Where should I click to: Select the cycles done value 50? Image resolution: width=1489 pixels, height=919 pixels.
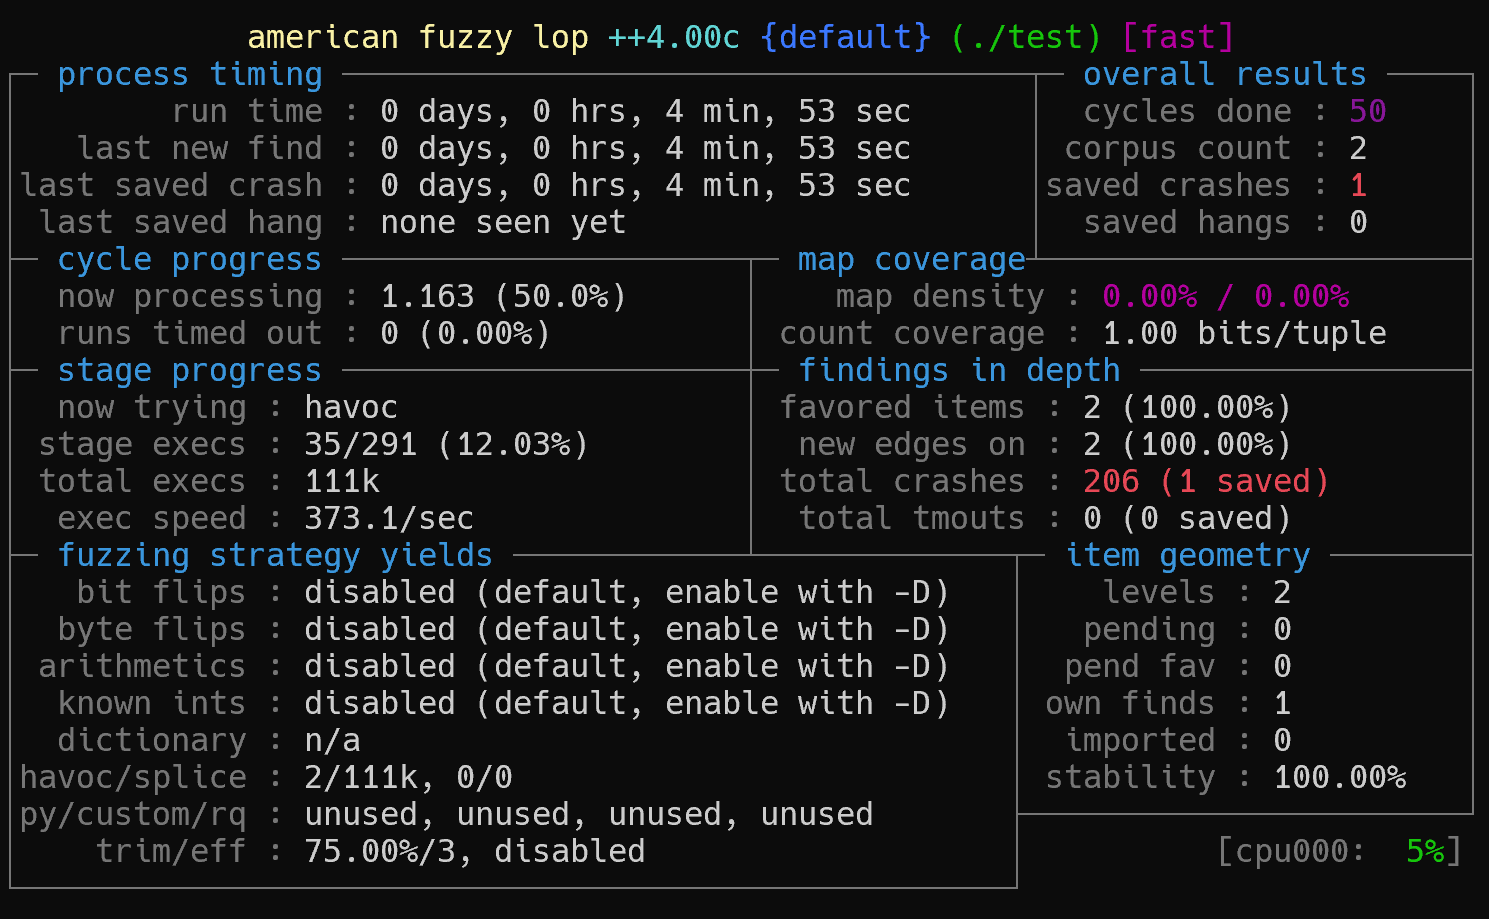click(1367, 111)
